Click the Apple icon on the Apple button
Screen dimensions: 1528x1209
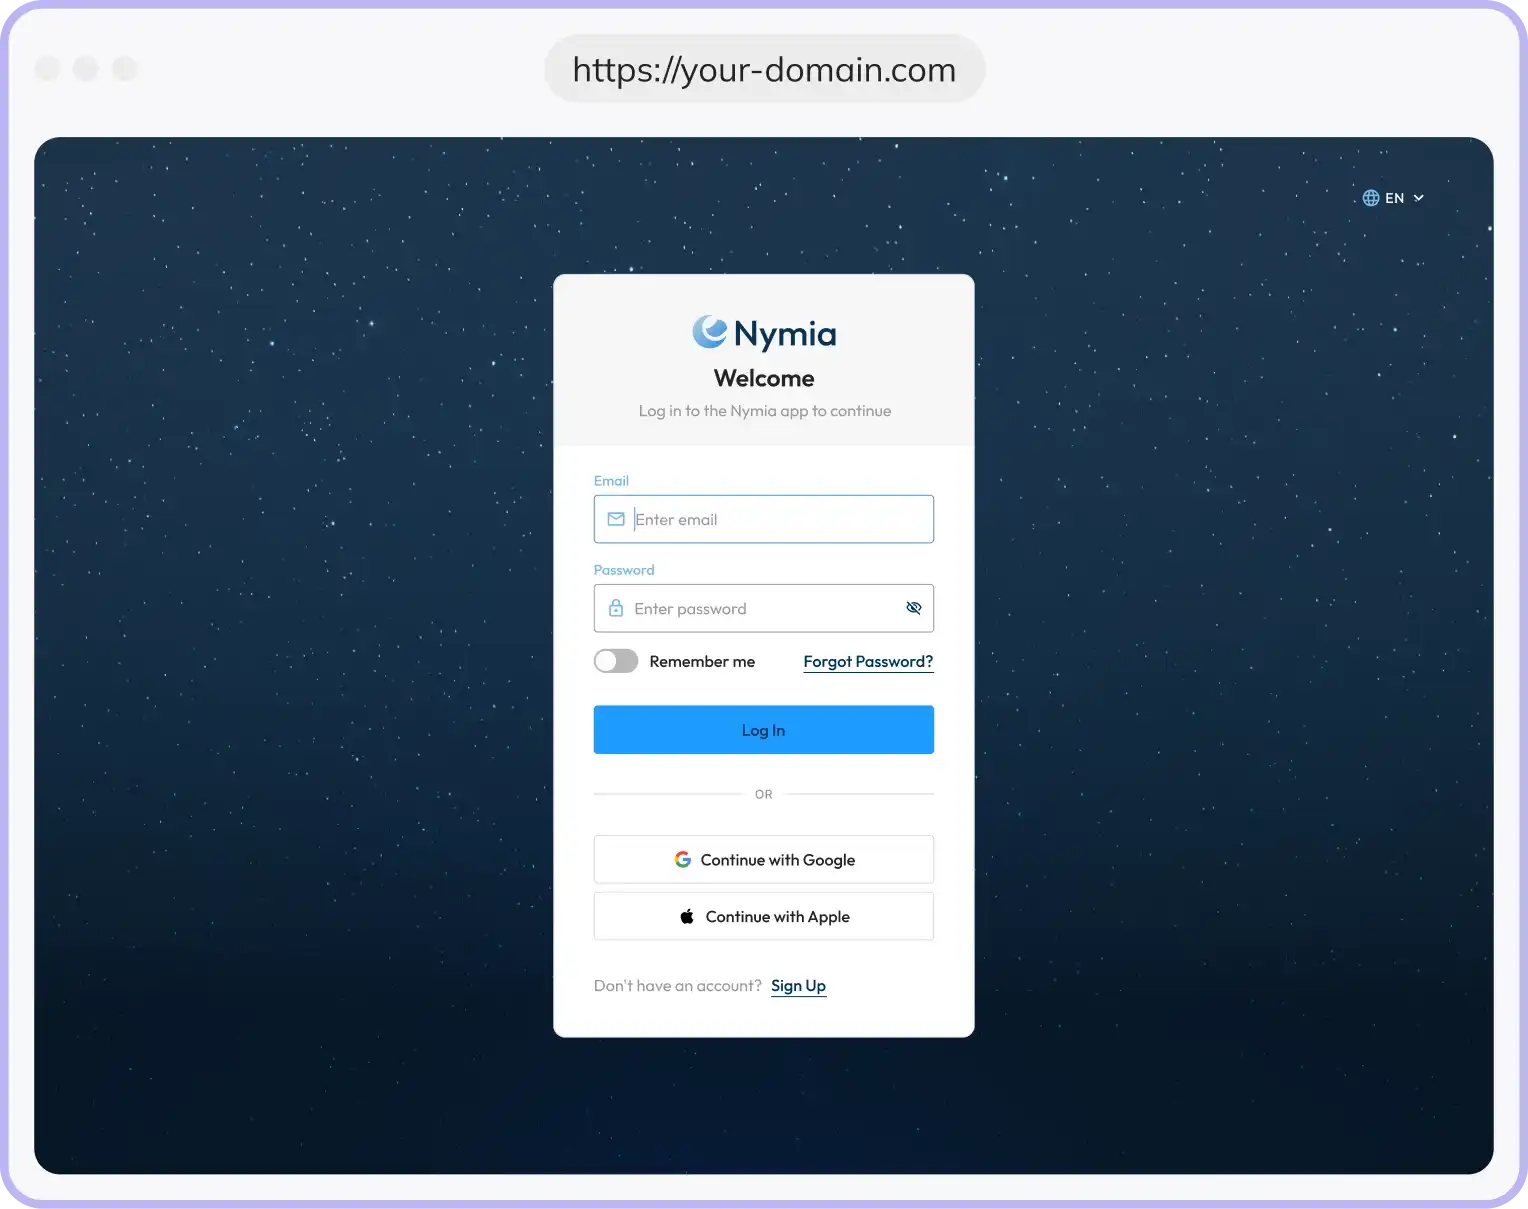pyautogui.click(x=686, y=915)
